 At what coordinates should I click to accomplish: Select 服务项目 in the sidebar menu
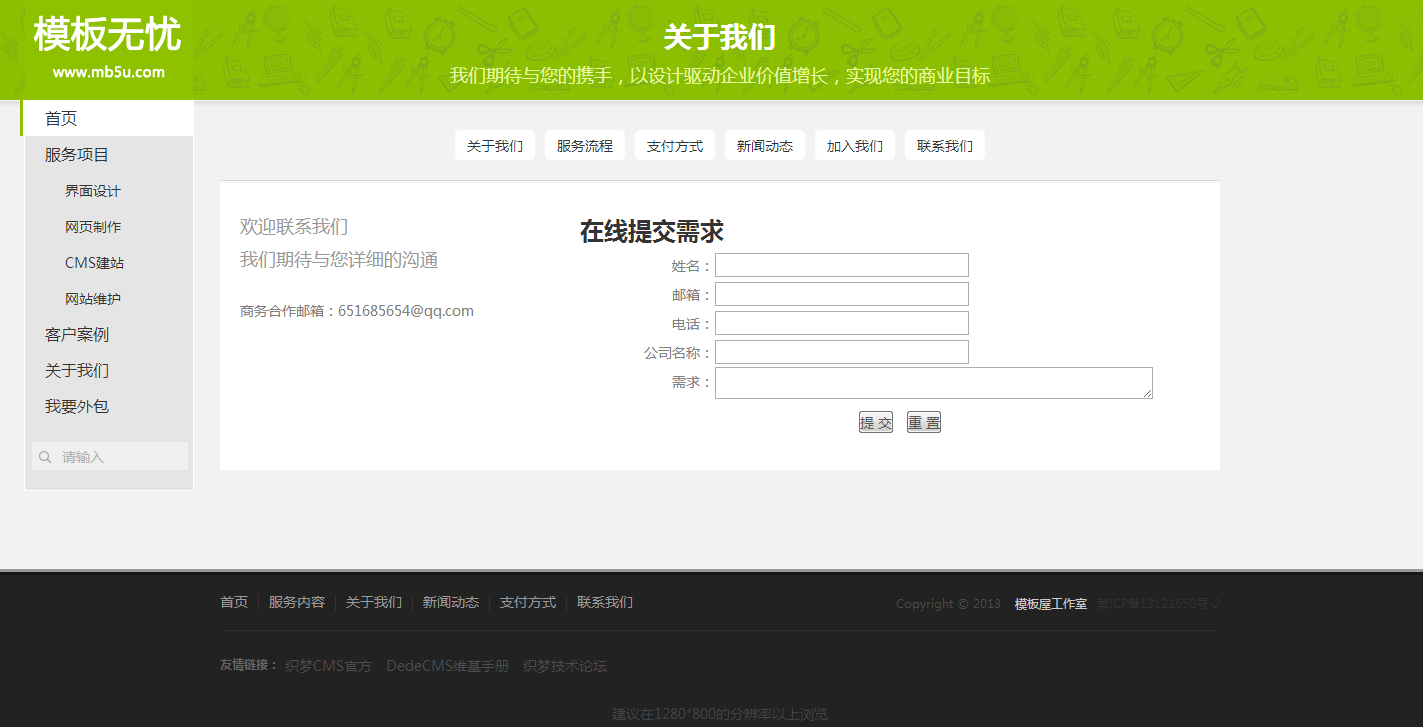coord(77,155)
